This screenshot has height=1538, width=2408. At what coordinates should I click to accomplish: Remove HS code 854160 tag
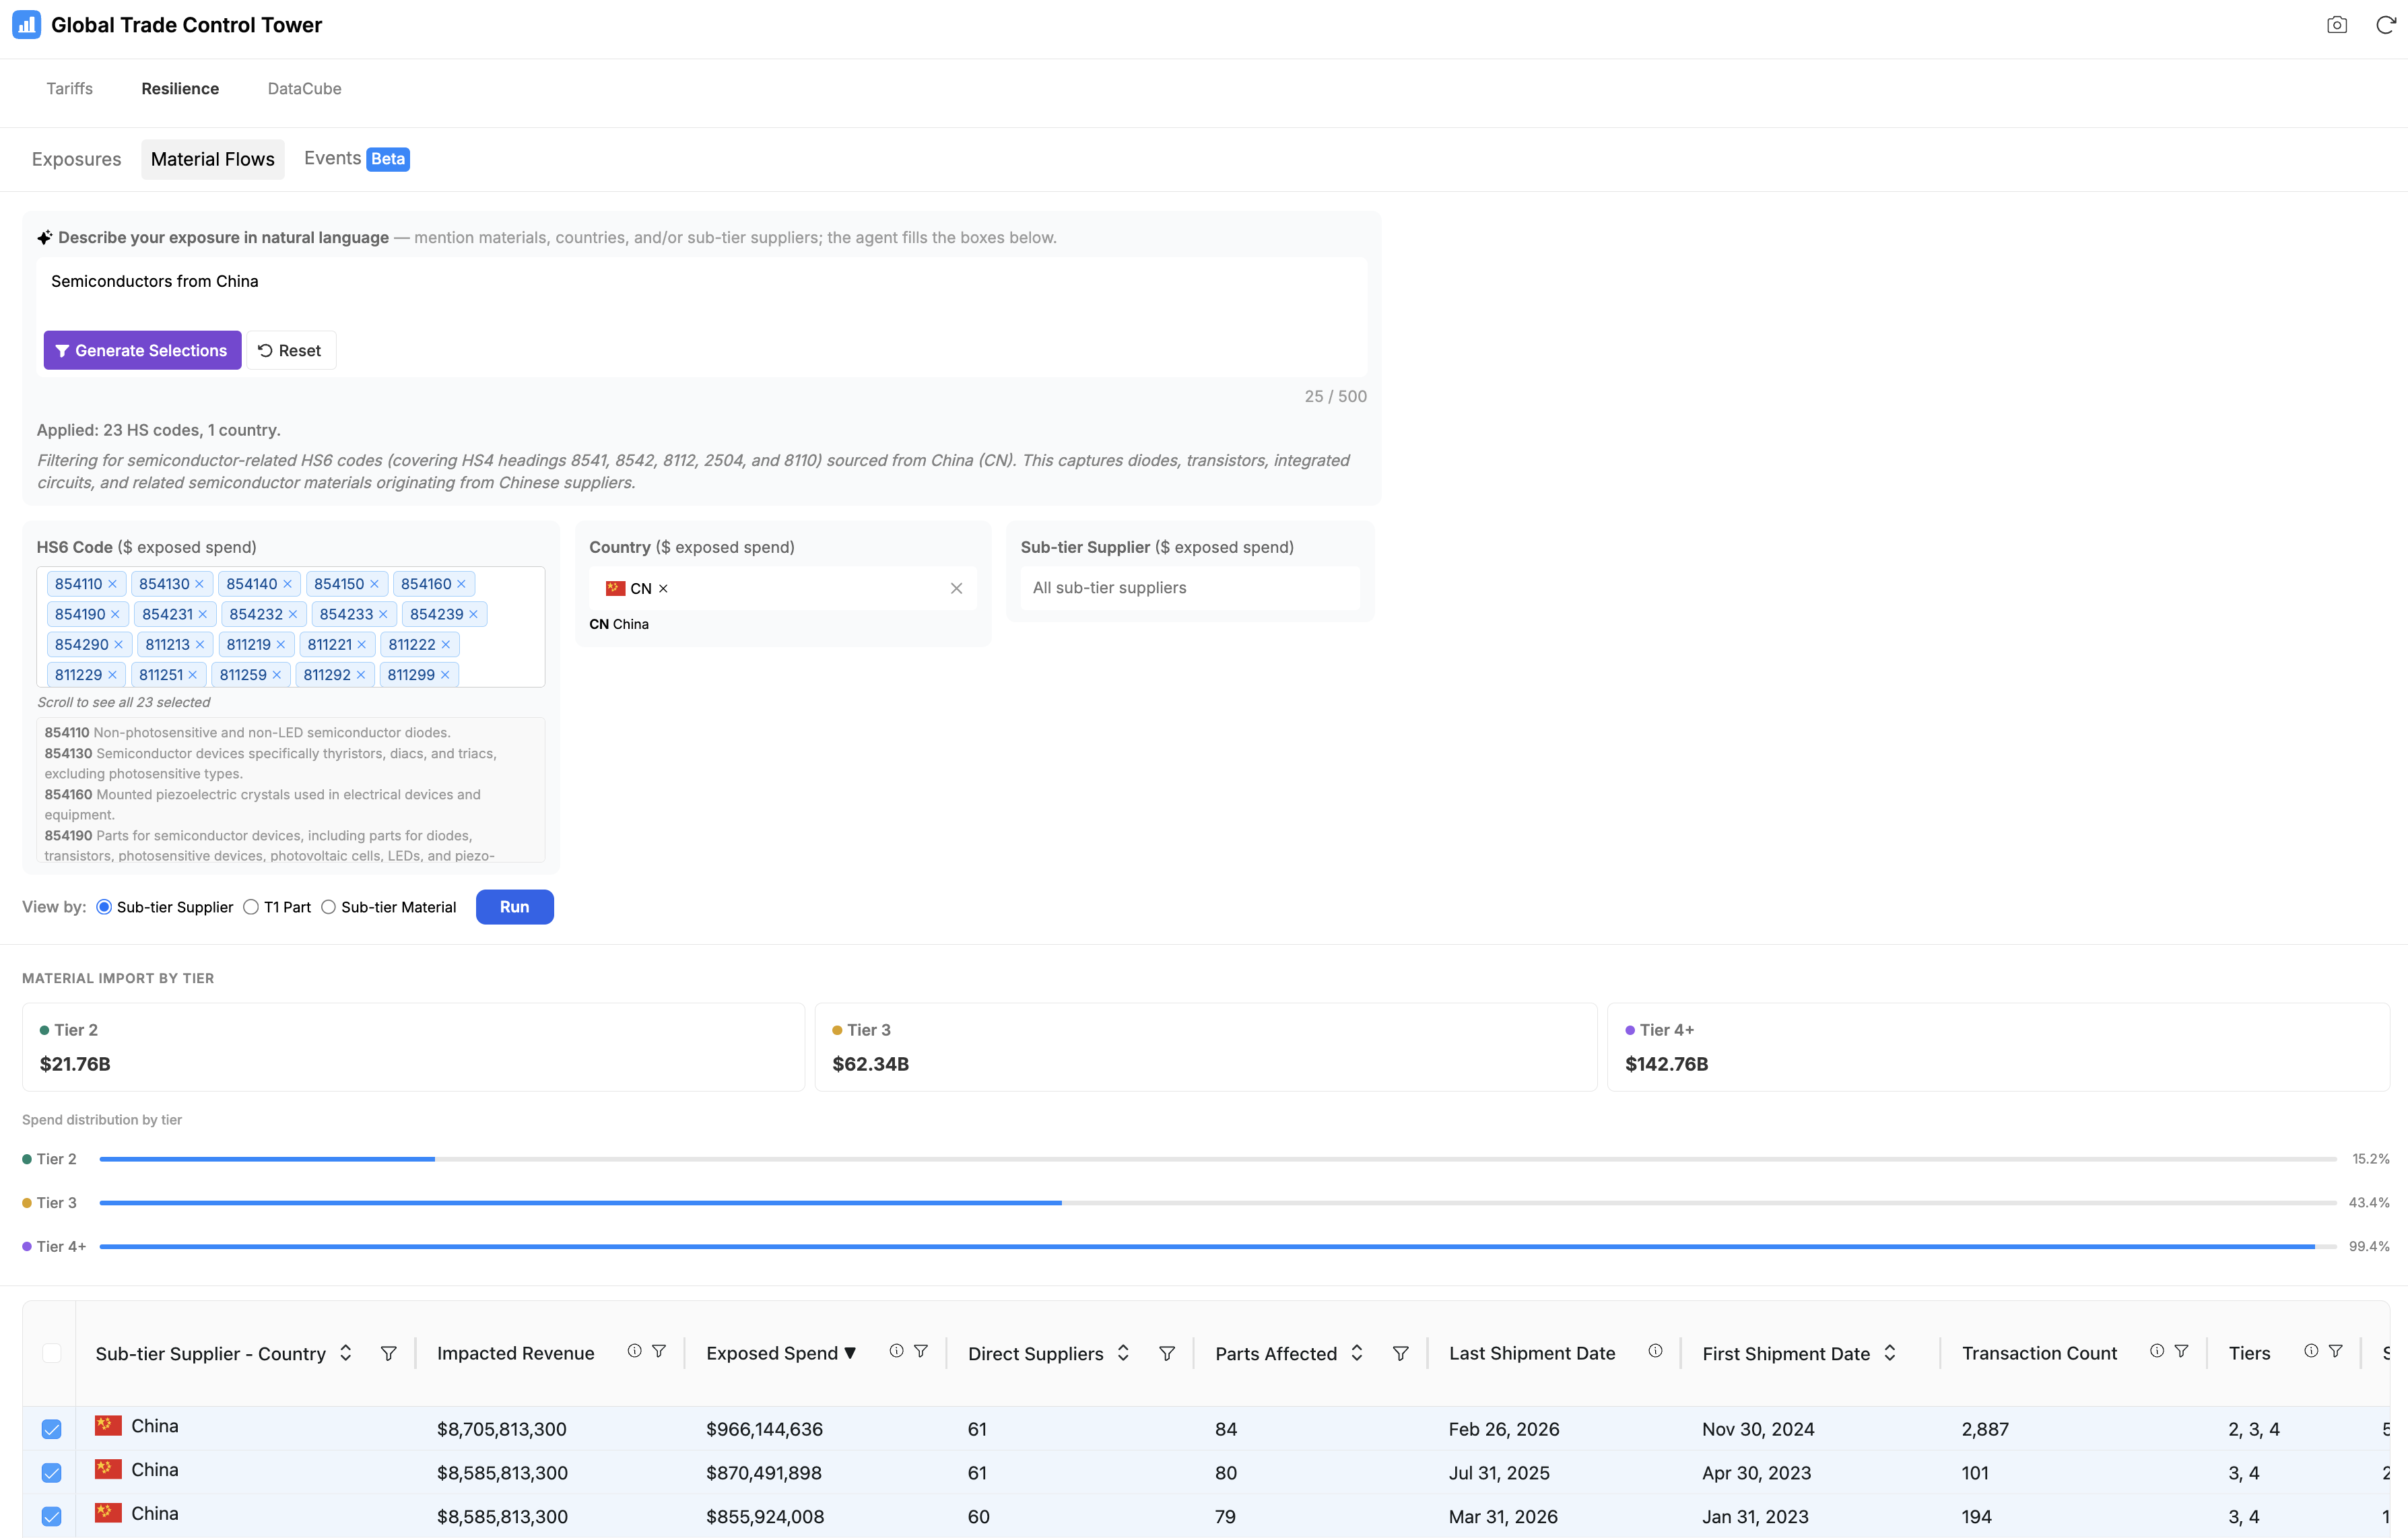pyautogui.click(x=461, y=584)
